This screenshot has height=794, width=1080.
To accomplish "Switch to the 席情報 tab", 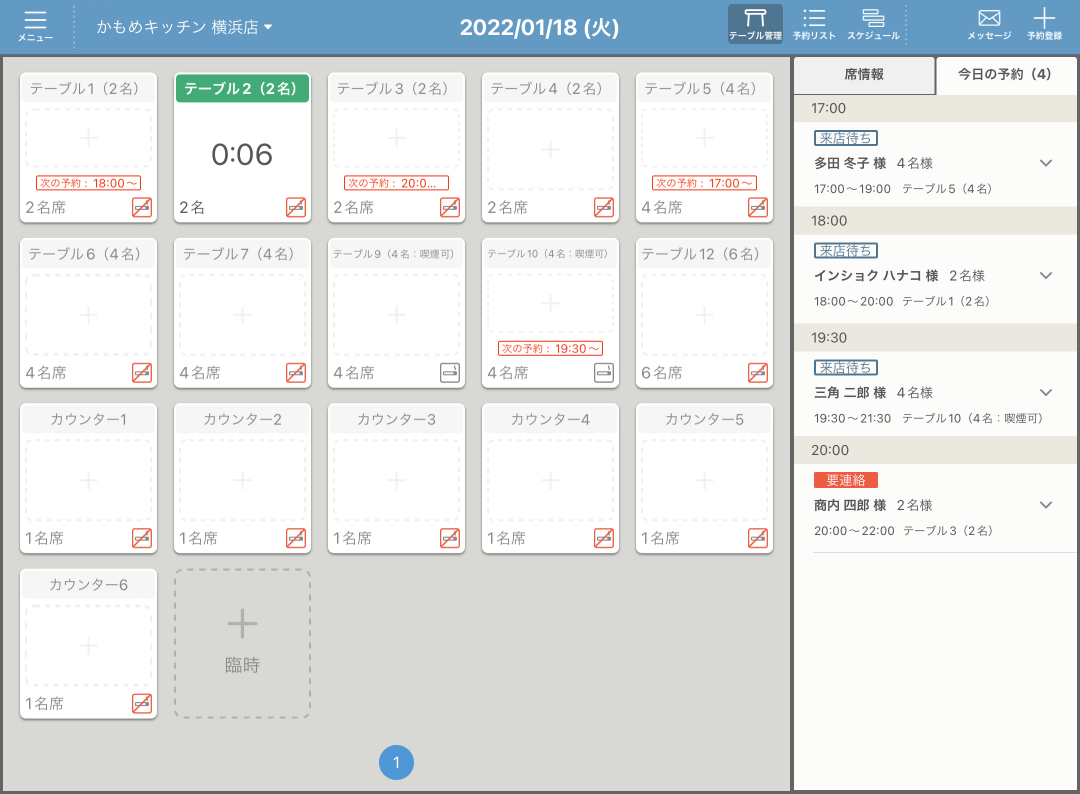I will (864, 75).
